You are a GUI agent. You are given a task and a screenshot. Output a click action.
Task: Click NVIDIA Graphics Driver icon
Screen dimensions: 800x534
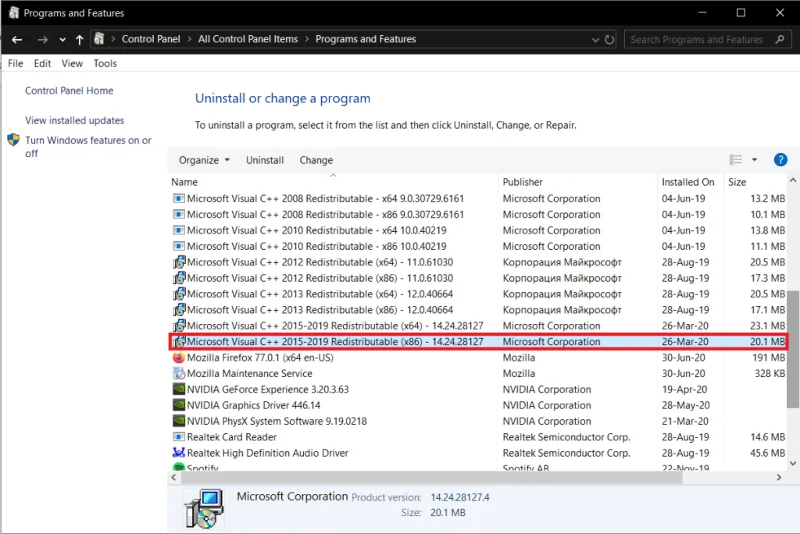point(179,405)
